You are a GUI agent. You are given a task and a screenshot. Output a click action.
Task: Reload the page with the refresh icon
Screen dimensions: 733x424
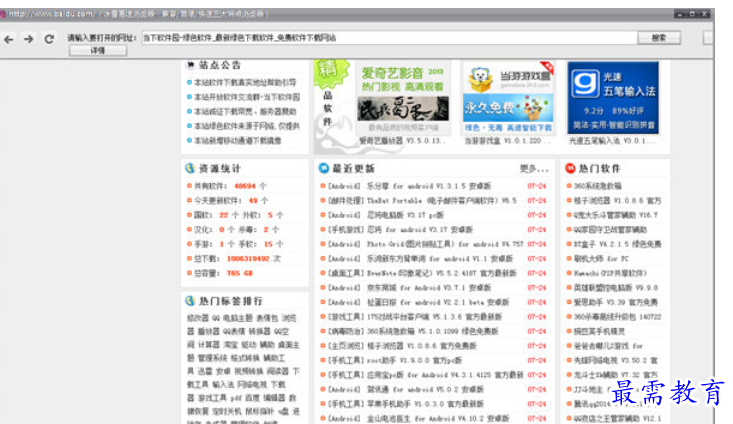point(49,39)
